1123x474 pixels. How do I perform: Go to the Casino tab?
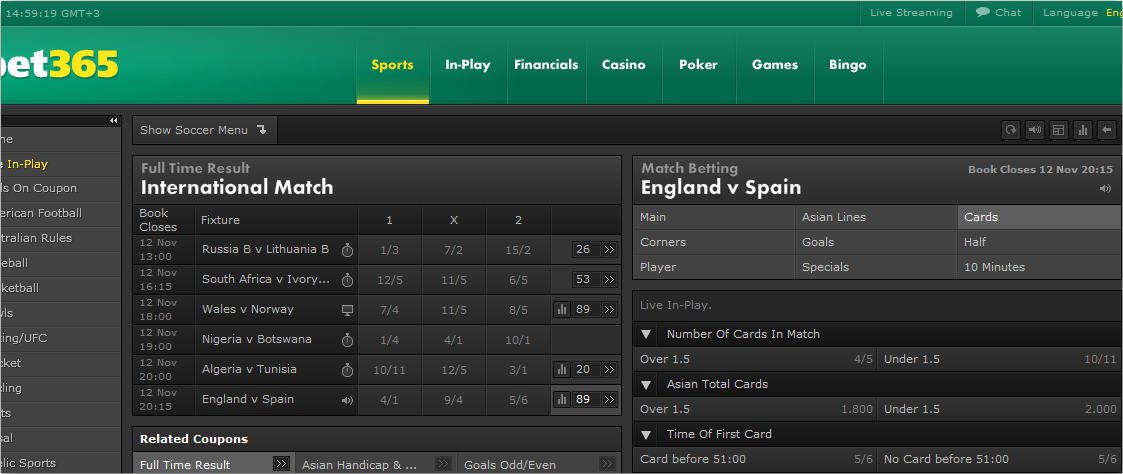click(x=623, y=65)
